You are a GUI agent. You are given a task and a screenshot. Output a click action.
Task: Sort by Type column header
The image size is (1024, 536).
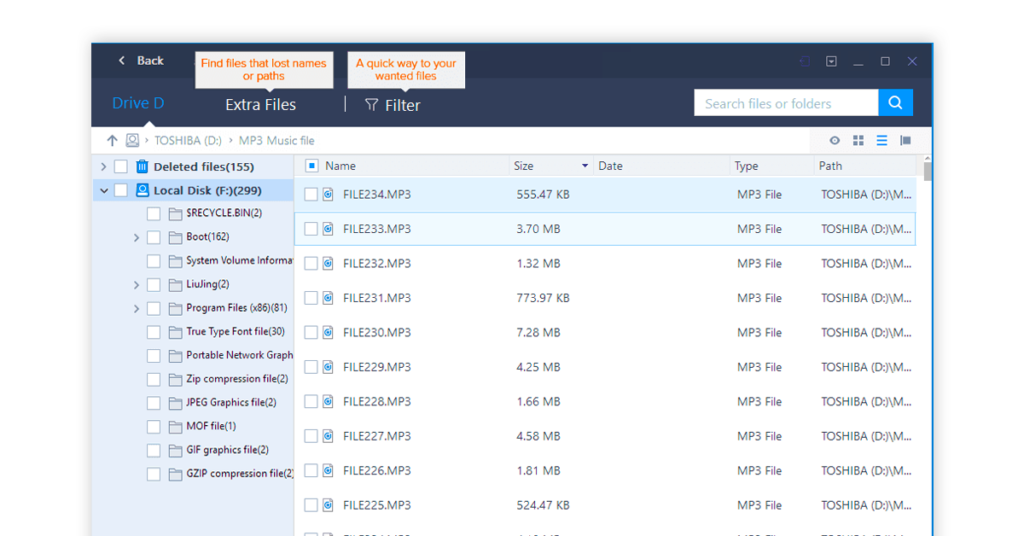[746, 166]
